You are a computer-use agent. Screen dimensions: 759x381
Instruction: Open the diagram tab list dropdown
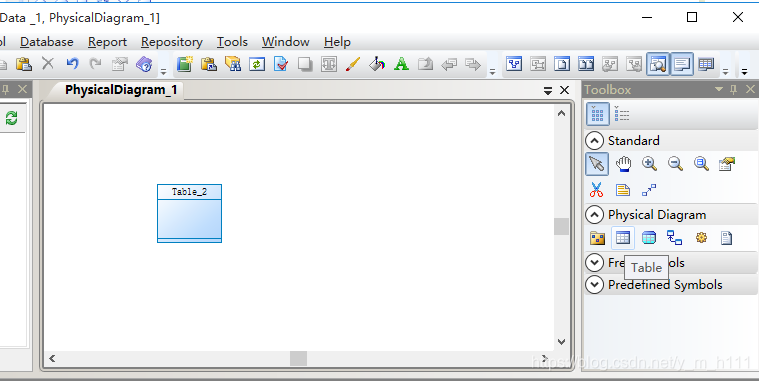click(548, 91)
